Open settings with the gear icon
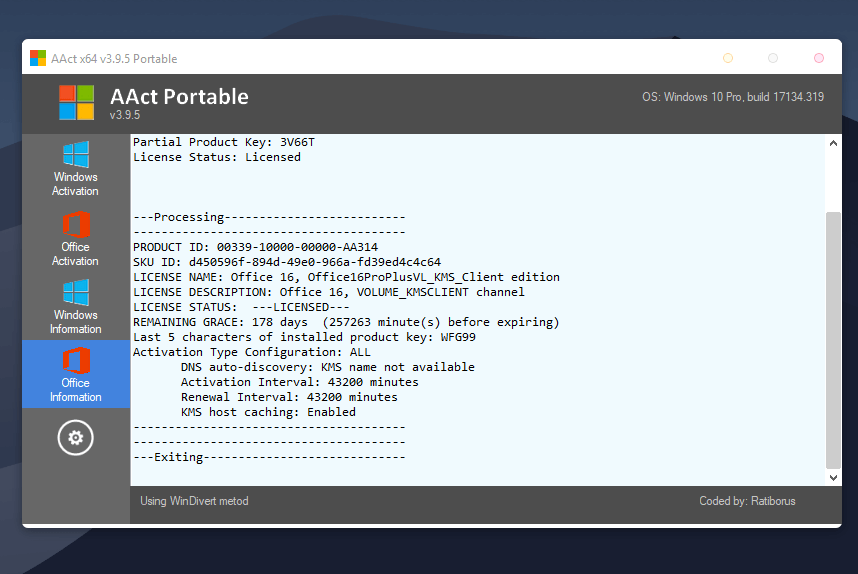The image size is (858, 574). click(x=76, y=438)
